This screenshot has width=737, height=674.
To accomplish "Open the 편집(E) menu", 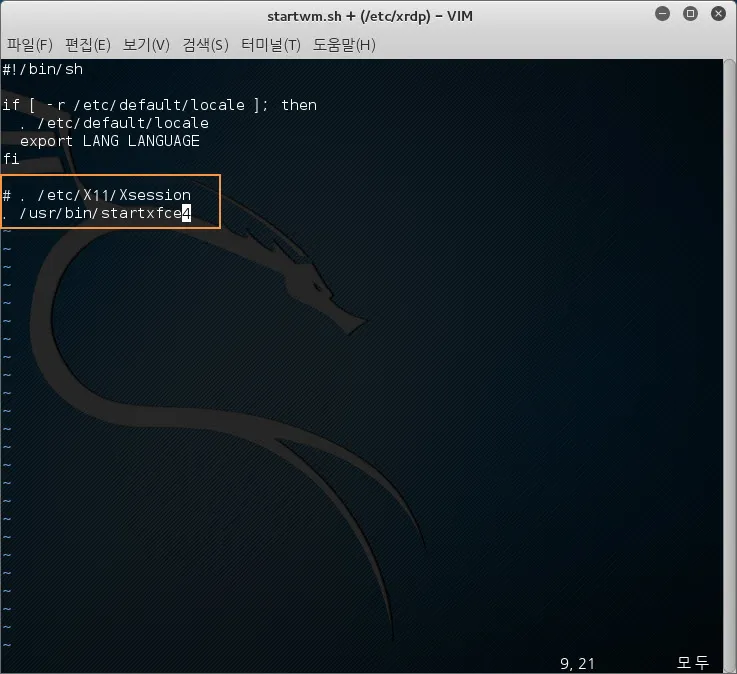I will click(88, 45).
